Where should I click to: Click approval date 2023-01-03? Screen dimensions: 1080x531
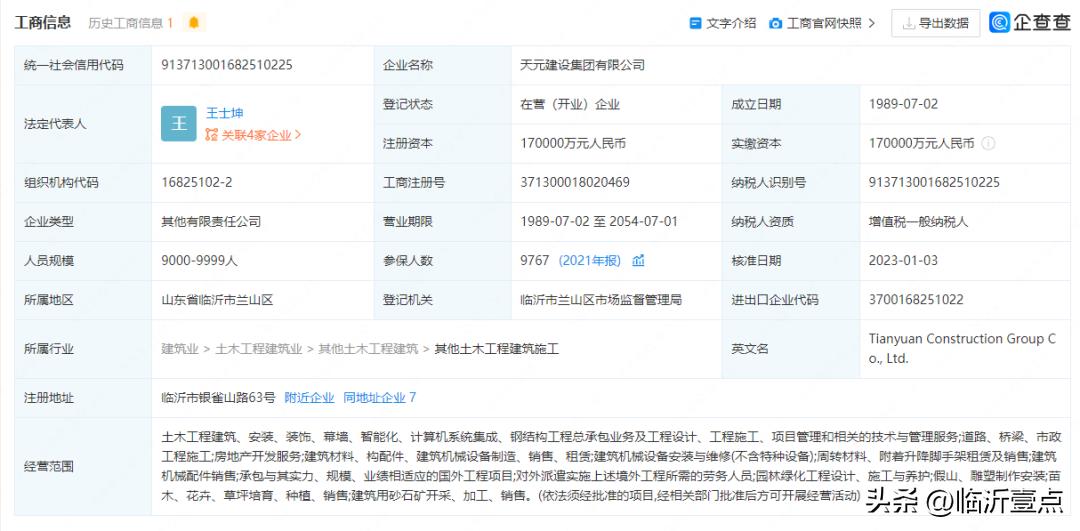pos(904,261)
